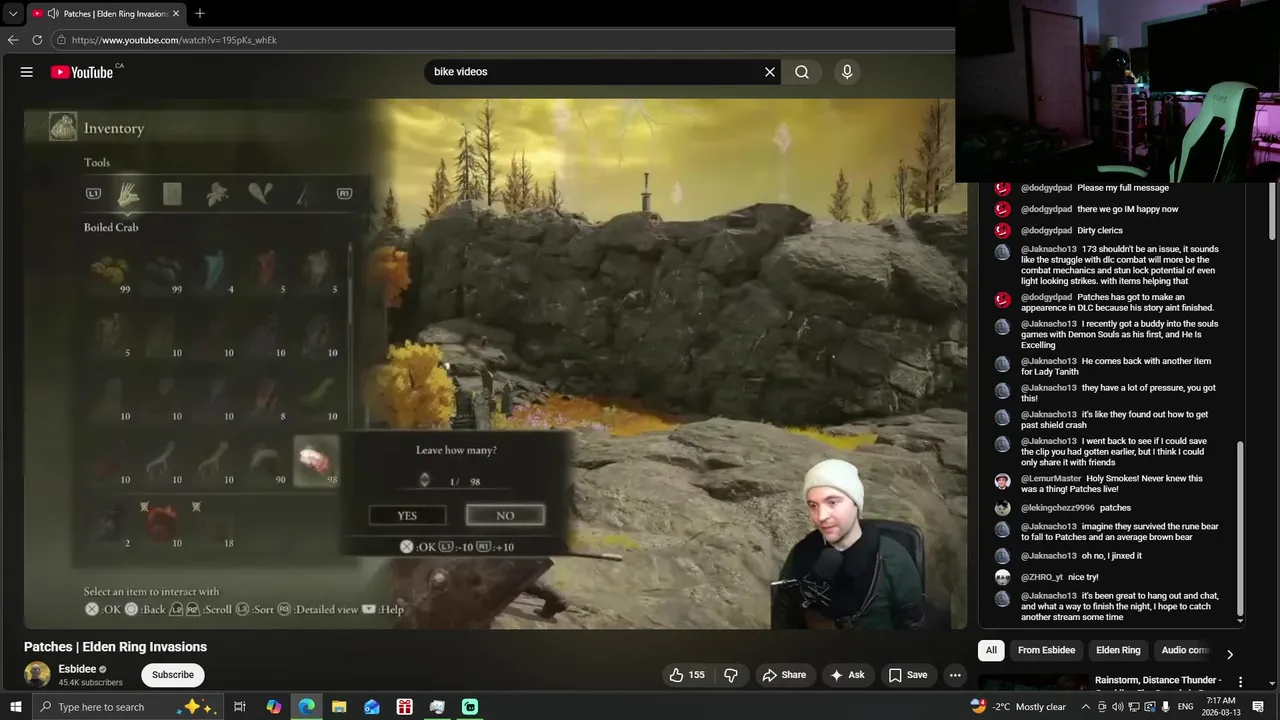This screenshot has height=720, width=1280.
Task: Save the video to a playlist
Action: click(908, 675)
